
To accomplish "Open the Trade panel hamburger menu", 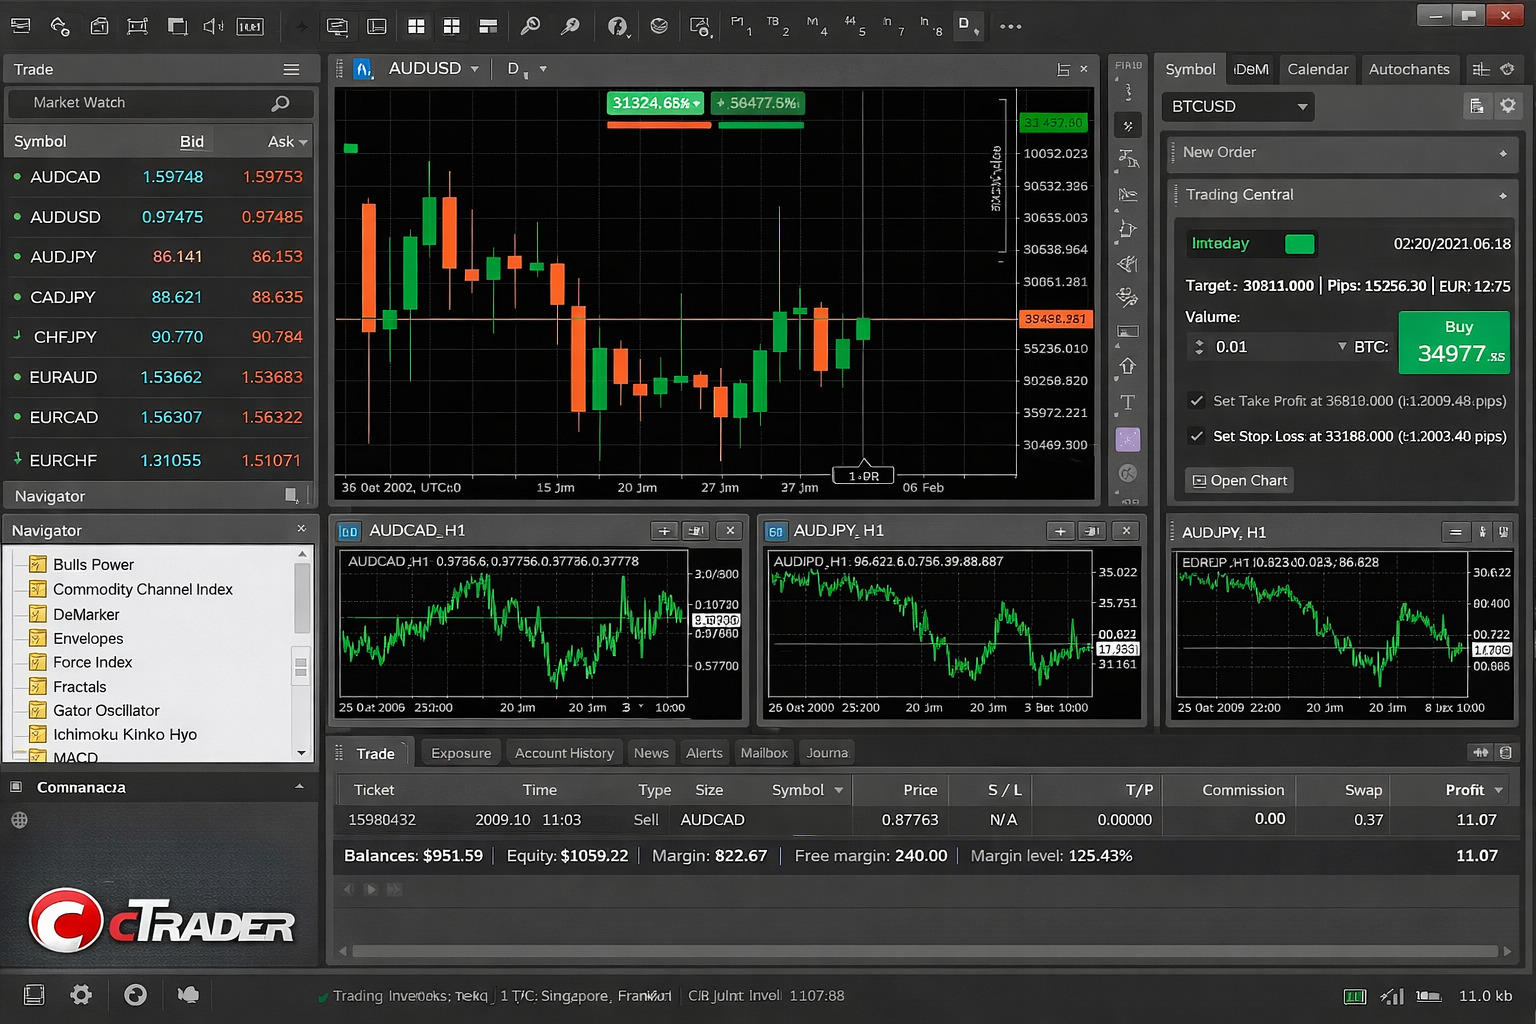I will pos(291,69).
